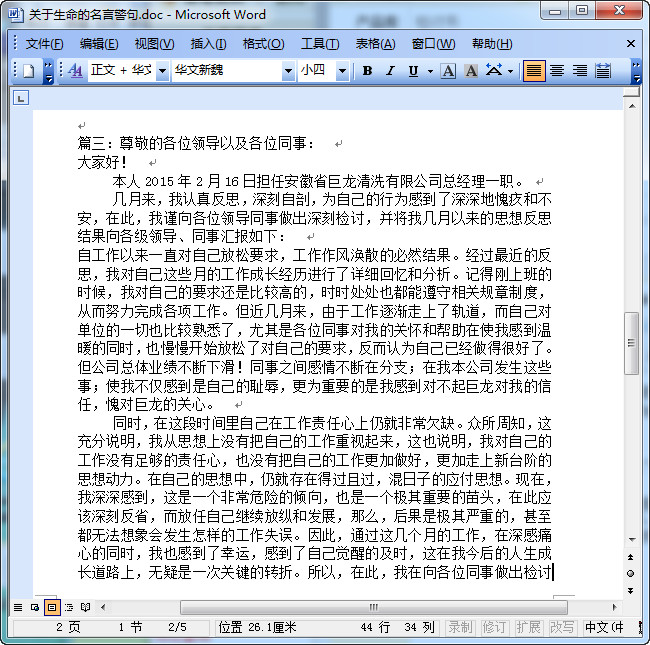Minimize the Word window
This screenshot has height=645, width=650.
pyautogui.click(x=555, y=11)
